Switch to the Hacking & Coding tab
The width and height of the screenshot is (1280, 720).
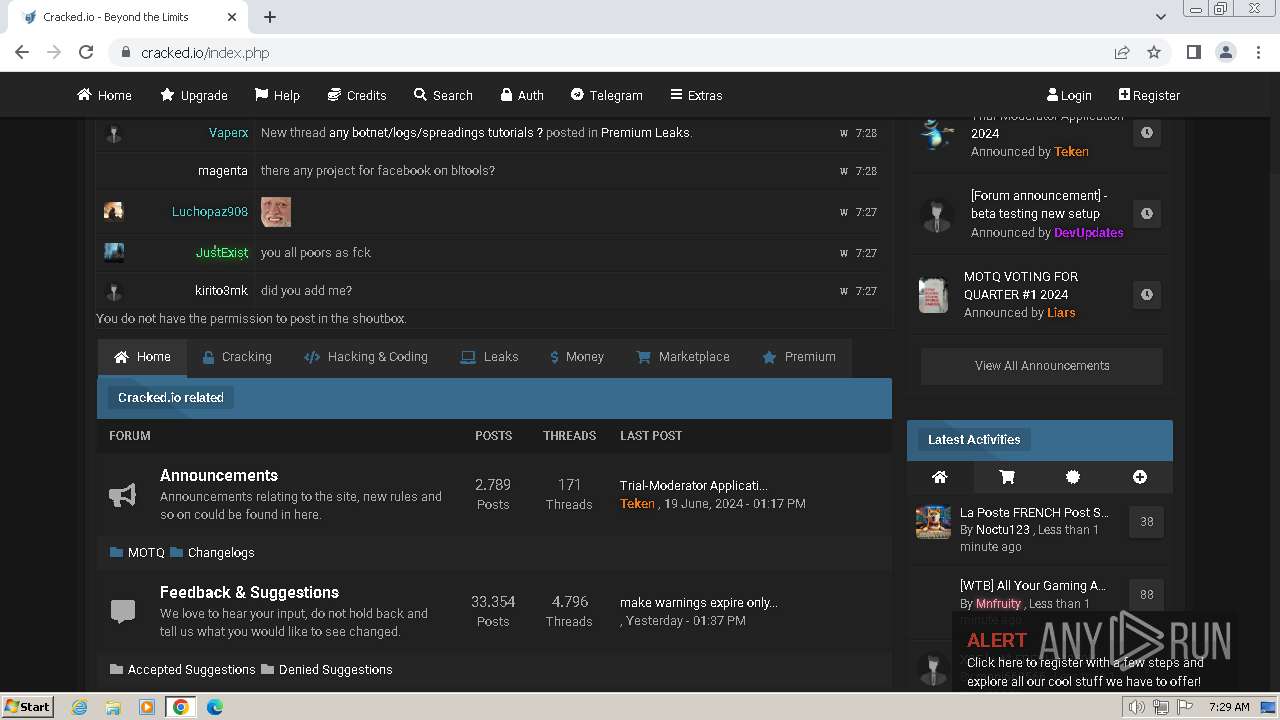click(x=365, y=357)
